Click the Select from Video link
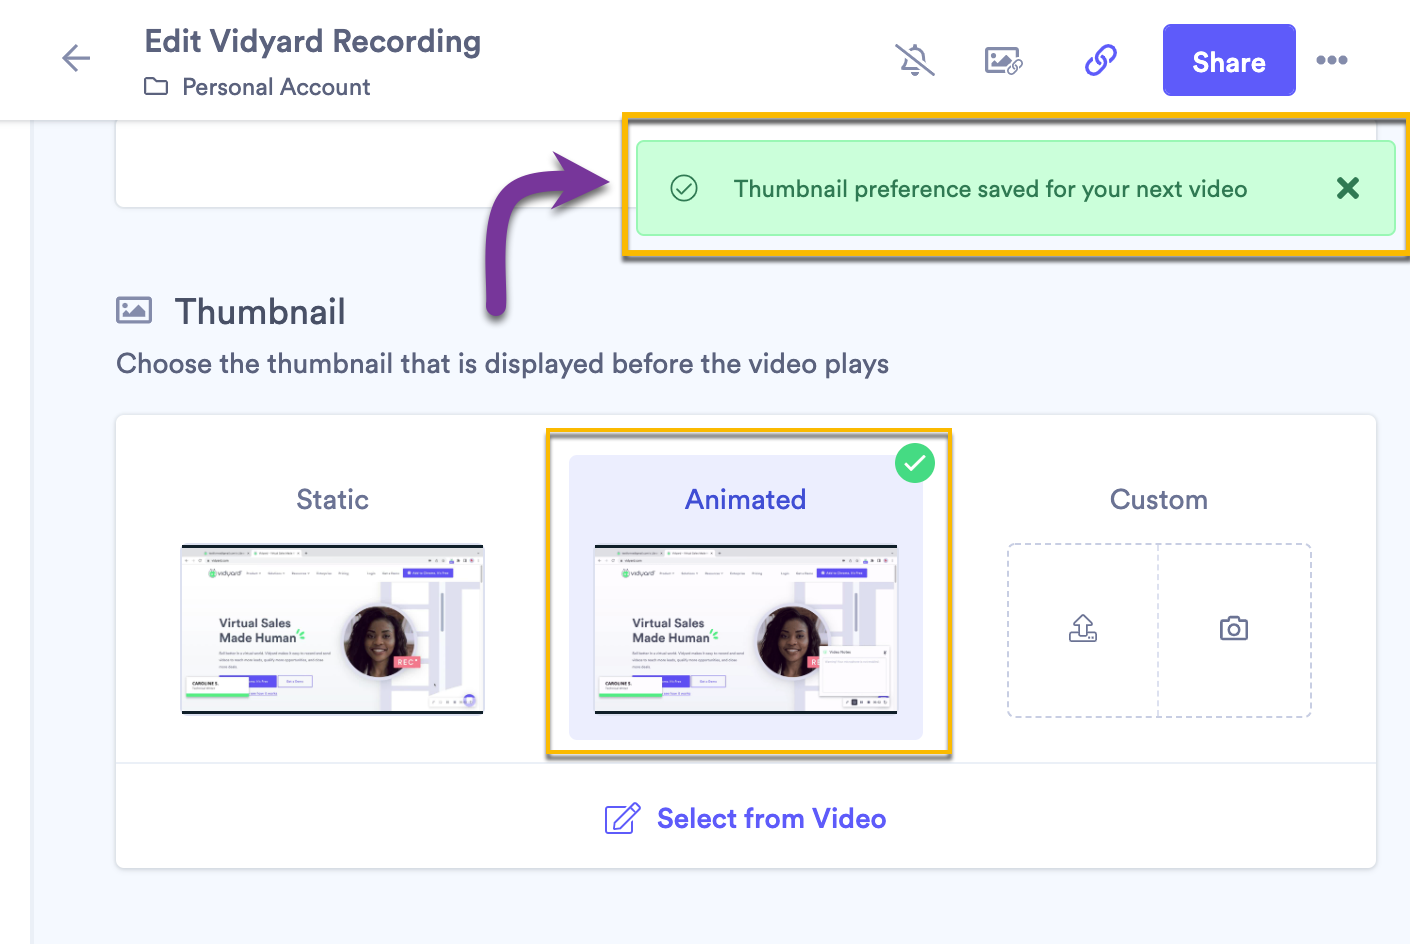 point(771,818)
